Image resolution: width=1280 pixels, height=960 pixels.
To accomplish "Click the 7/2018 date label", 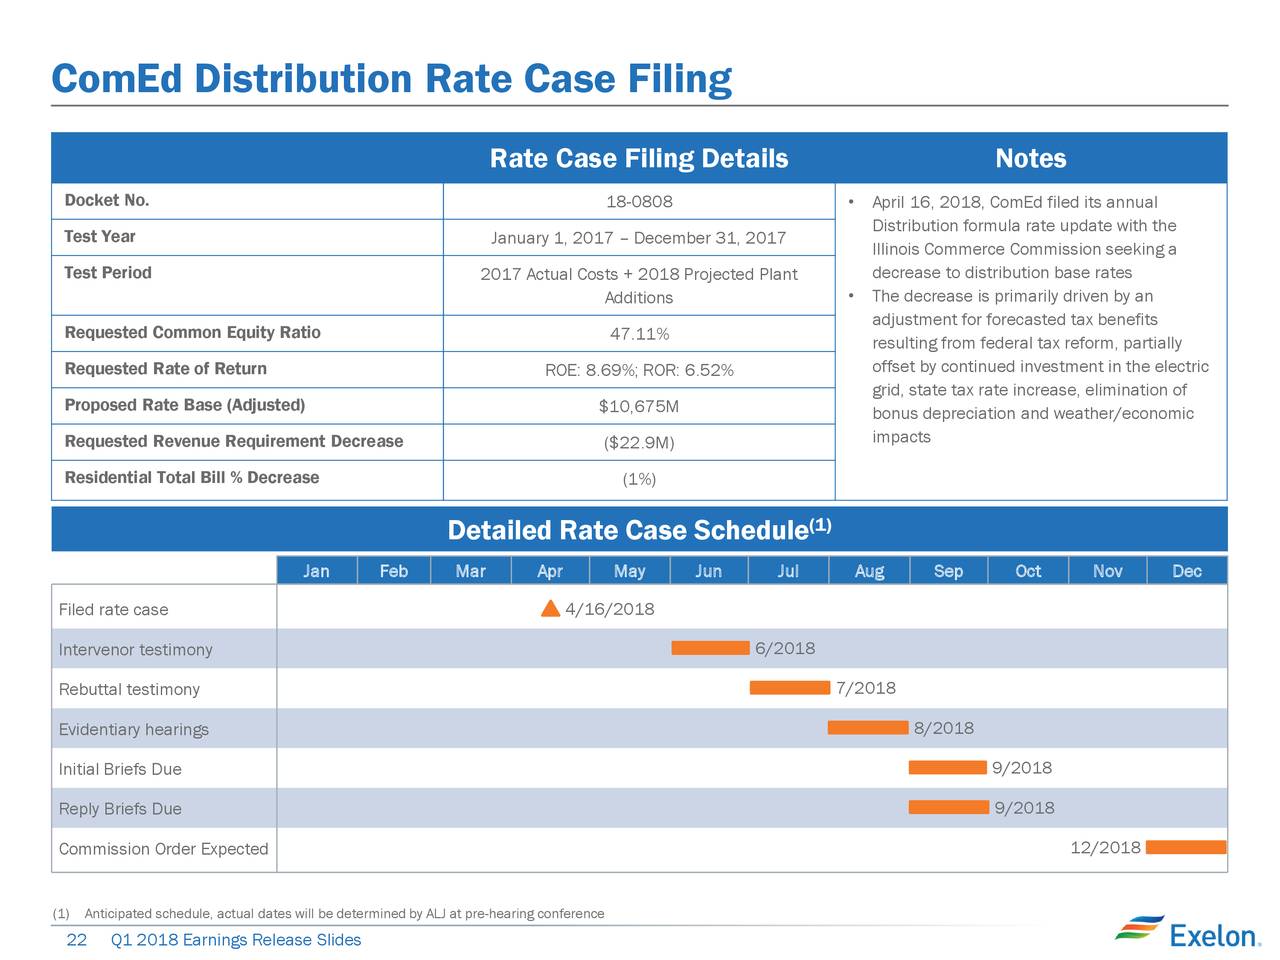I will tap(866, 688).
